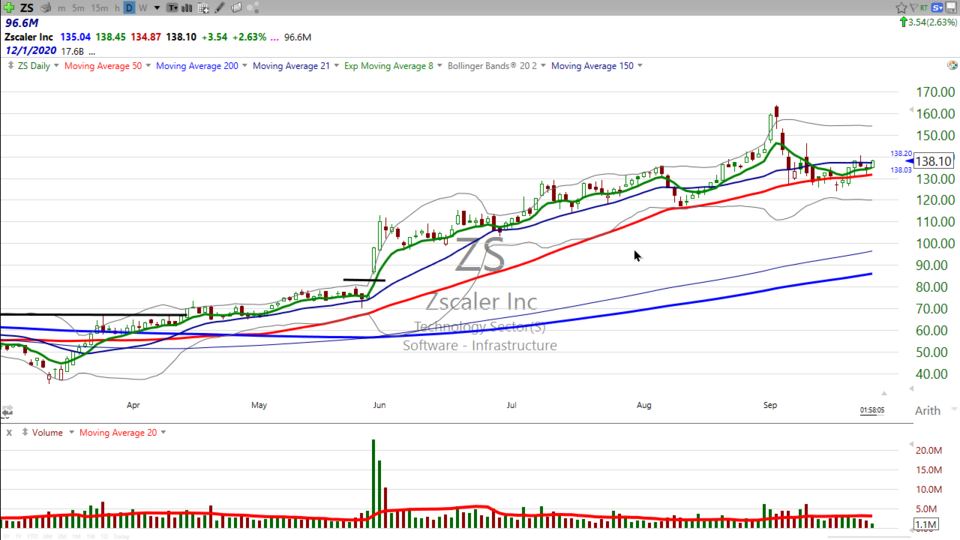Click the RT real-time indicator
Image resolution: width=960 pixels, height=540 pixels.
click(924, 8)
